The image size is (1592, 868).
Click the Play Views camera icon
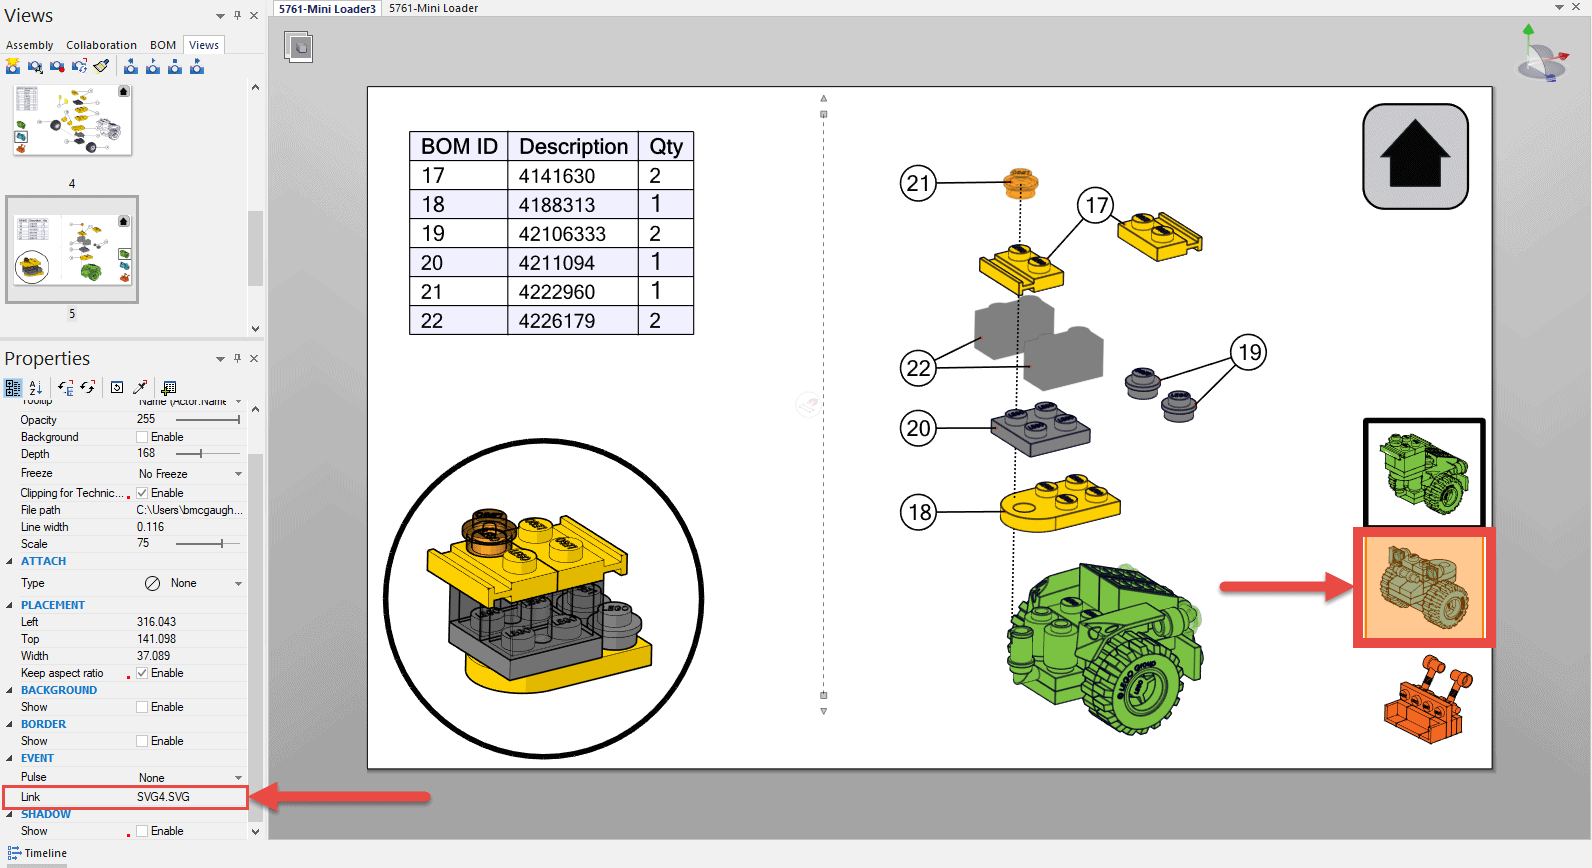[x=153, y=66]
